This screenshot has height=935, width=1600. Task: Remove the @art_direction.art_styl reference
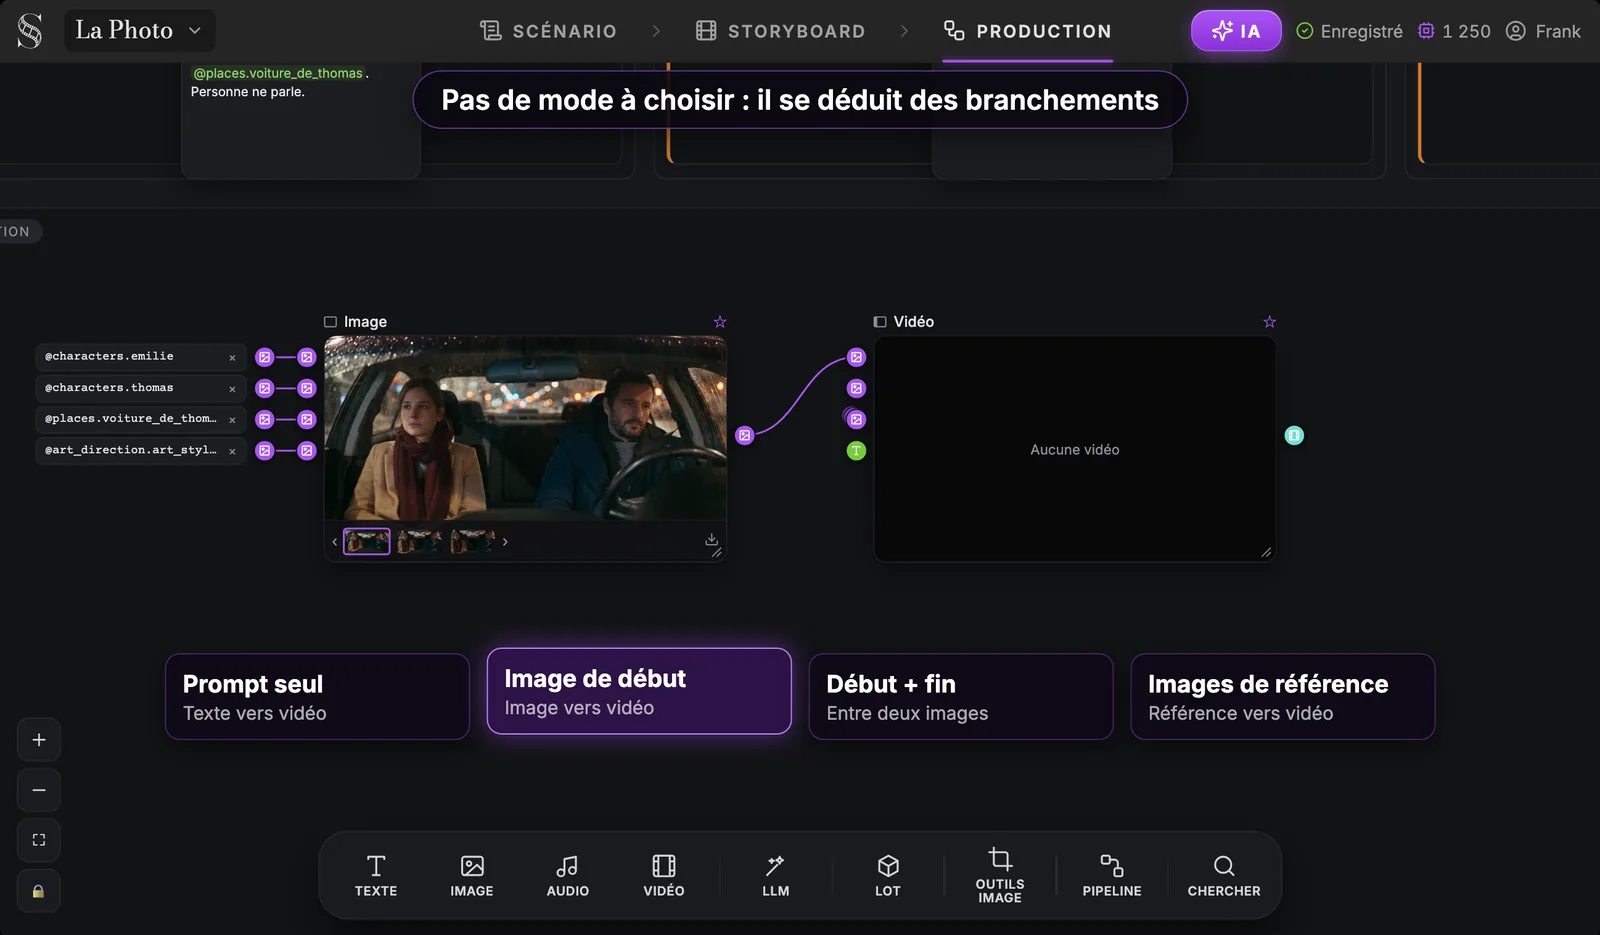click(x=232, y=451)
